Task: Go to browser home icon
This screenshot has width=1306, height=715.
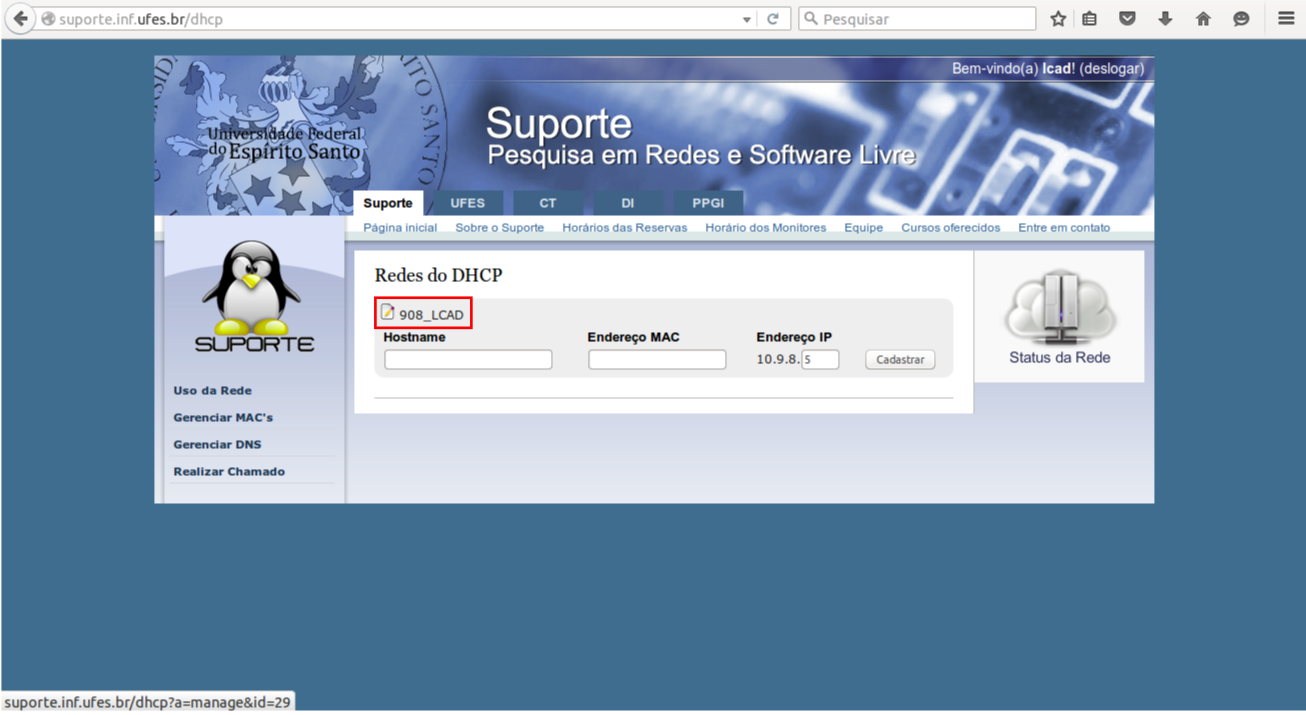Action: click(x=1203, y=19)
